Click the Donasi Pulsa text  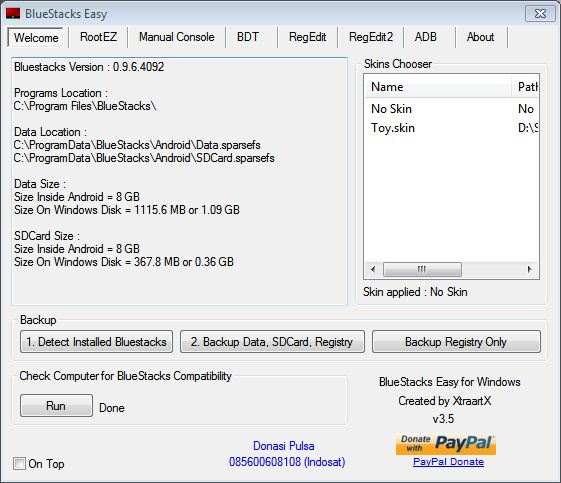click(x=284, y=446)
